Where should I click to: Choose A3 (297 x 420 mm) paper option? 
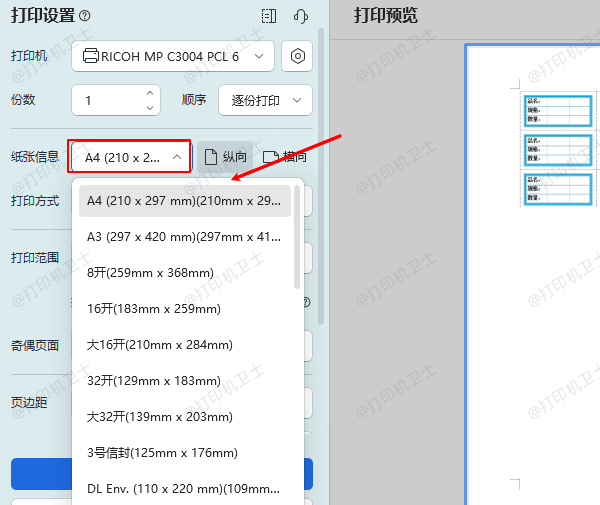point(185,237)
